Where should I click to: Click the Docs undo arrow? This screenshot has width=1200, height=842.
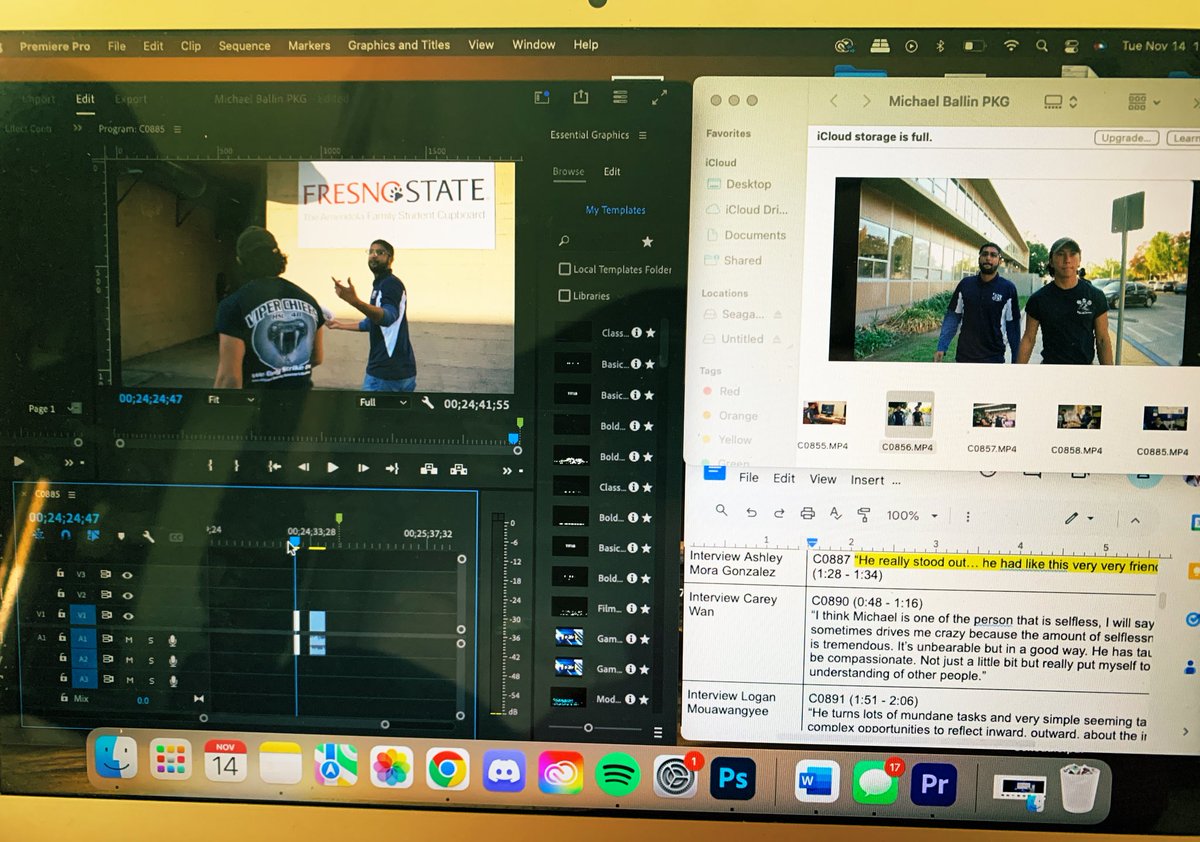pyautogui.click(x=751, y=513)
